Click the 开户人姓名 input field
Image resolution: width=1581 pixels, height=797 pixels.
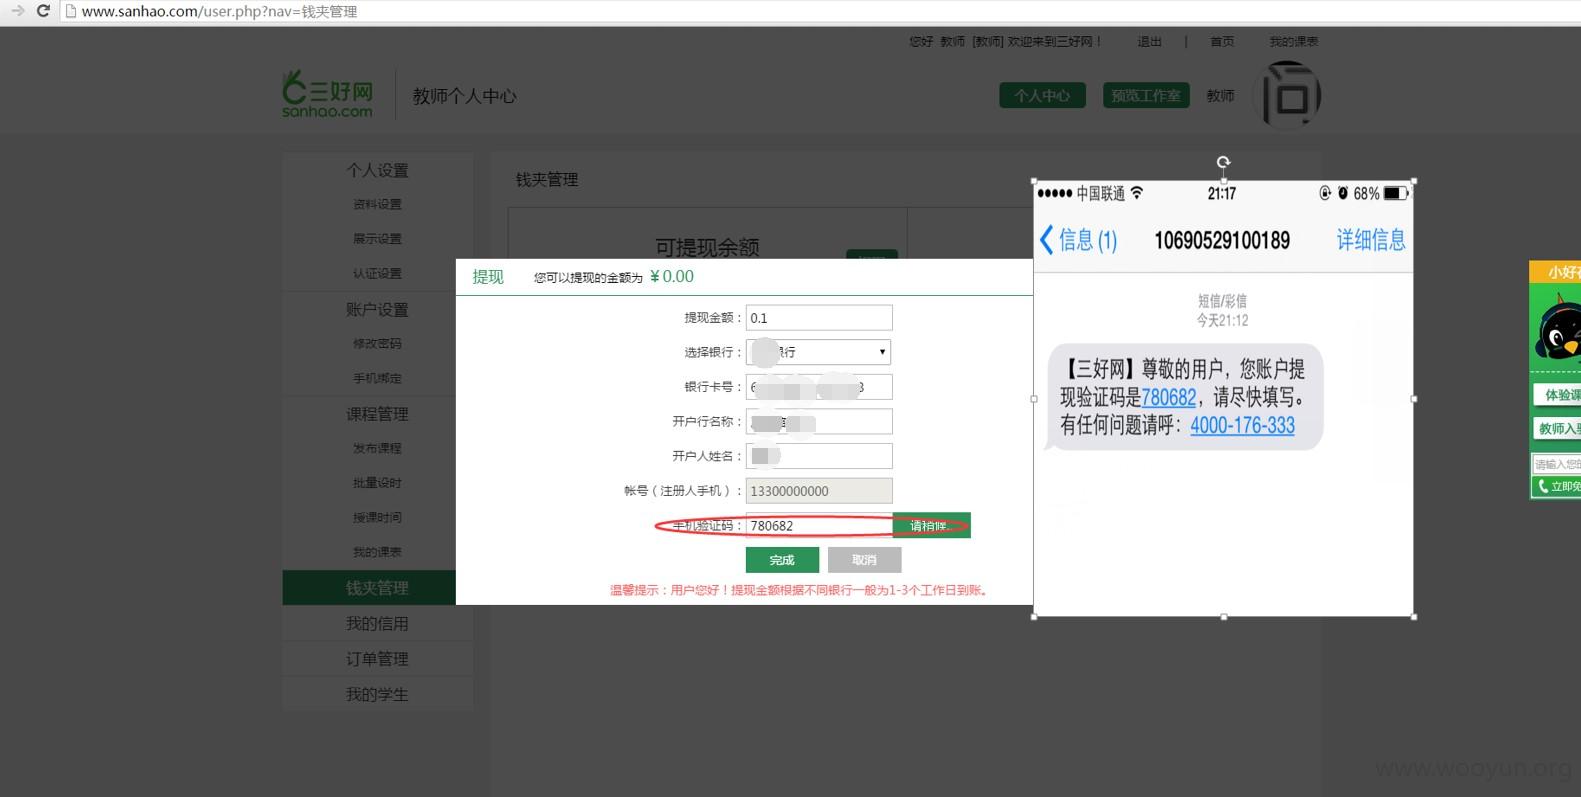819,456
